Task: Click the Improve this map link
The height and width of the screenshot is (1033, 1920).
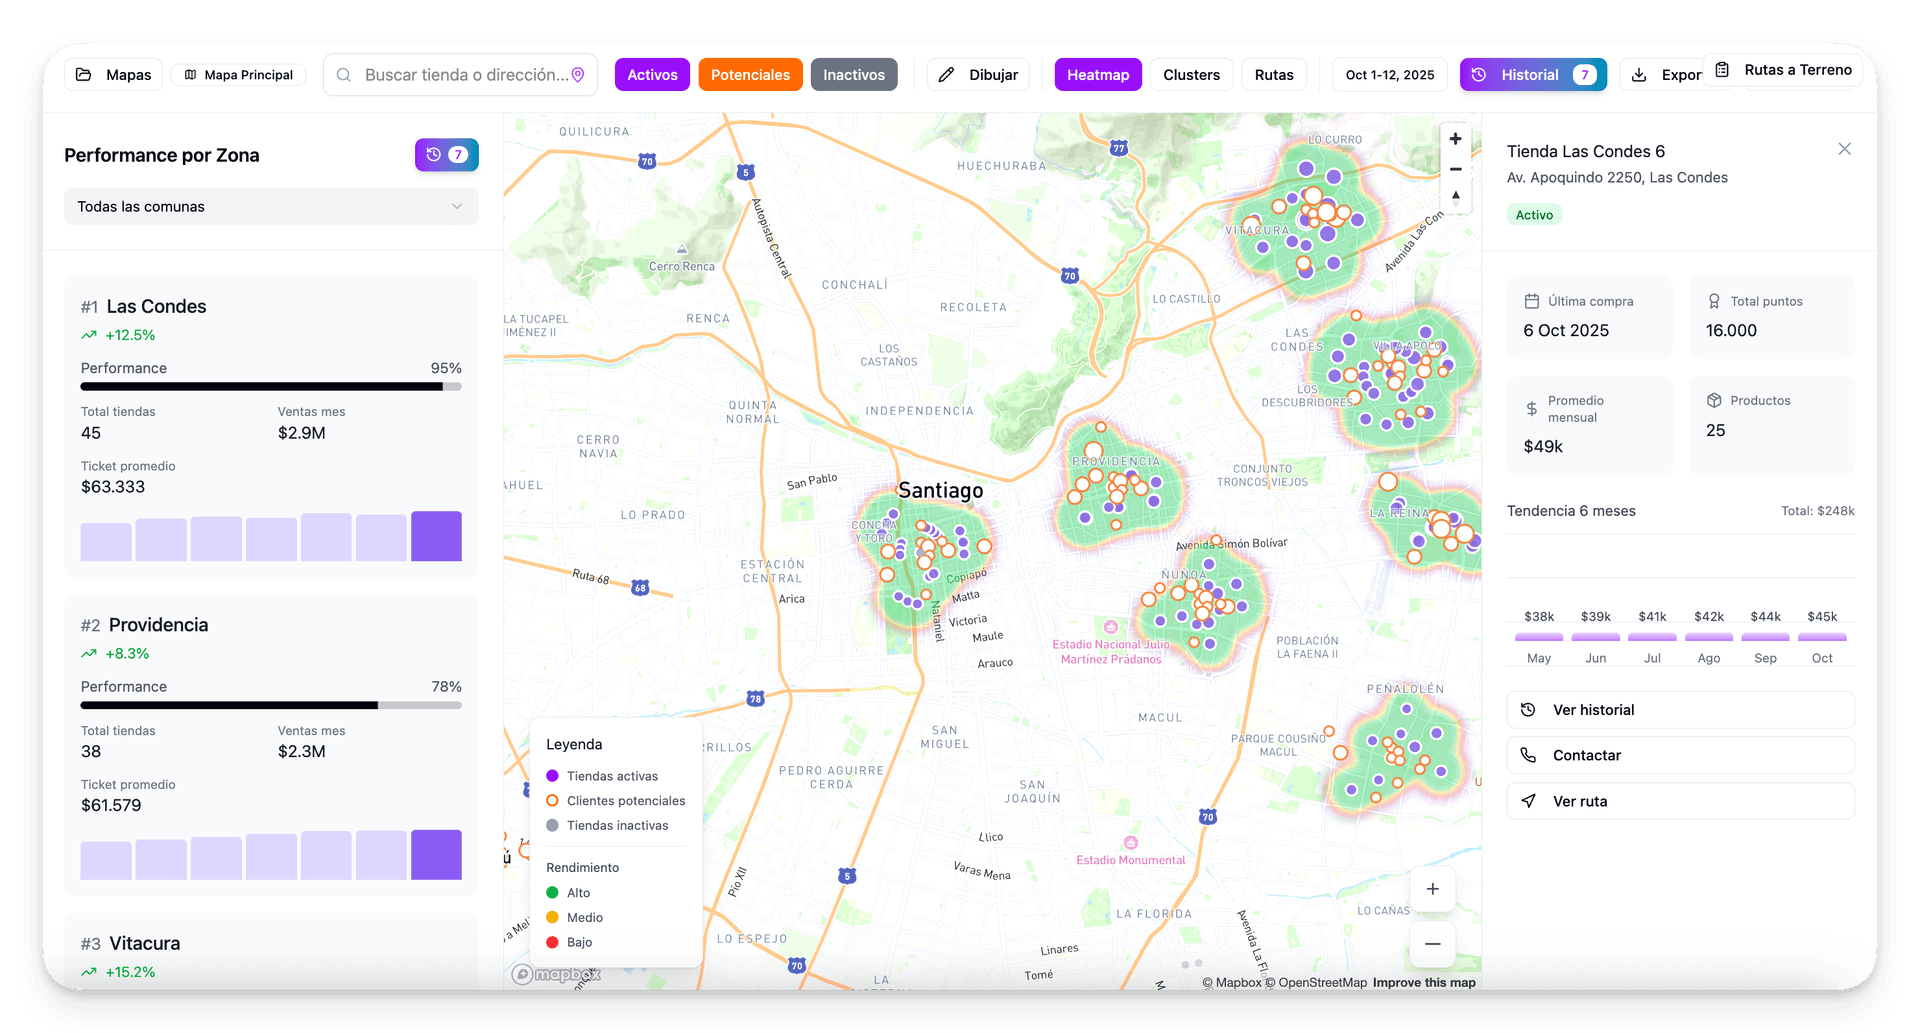Action: pos(1423,982)
